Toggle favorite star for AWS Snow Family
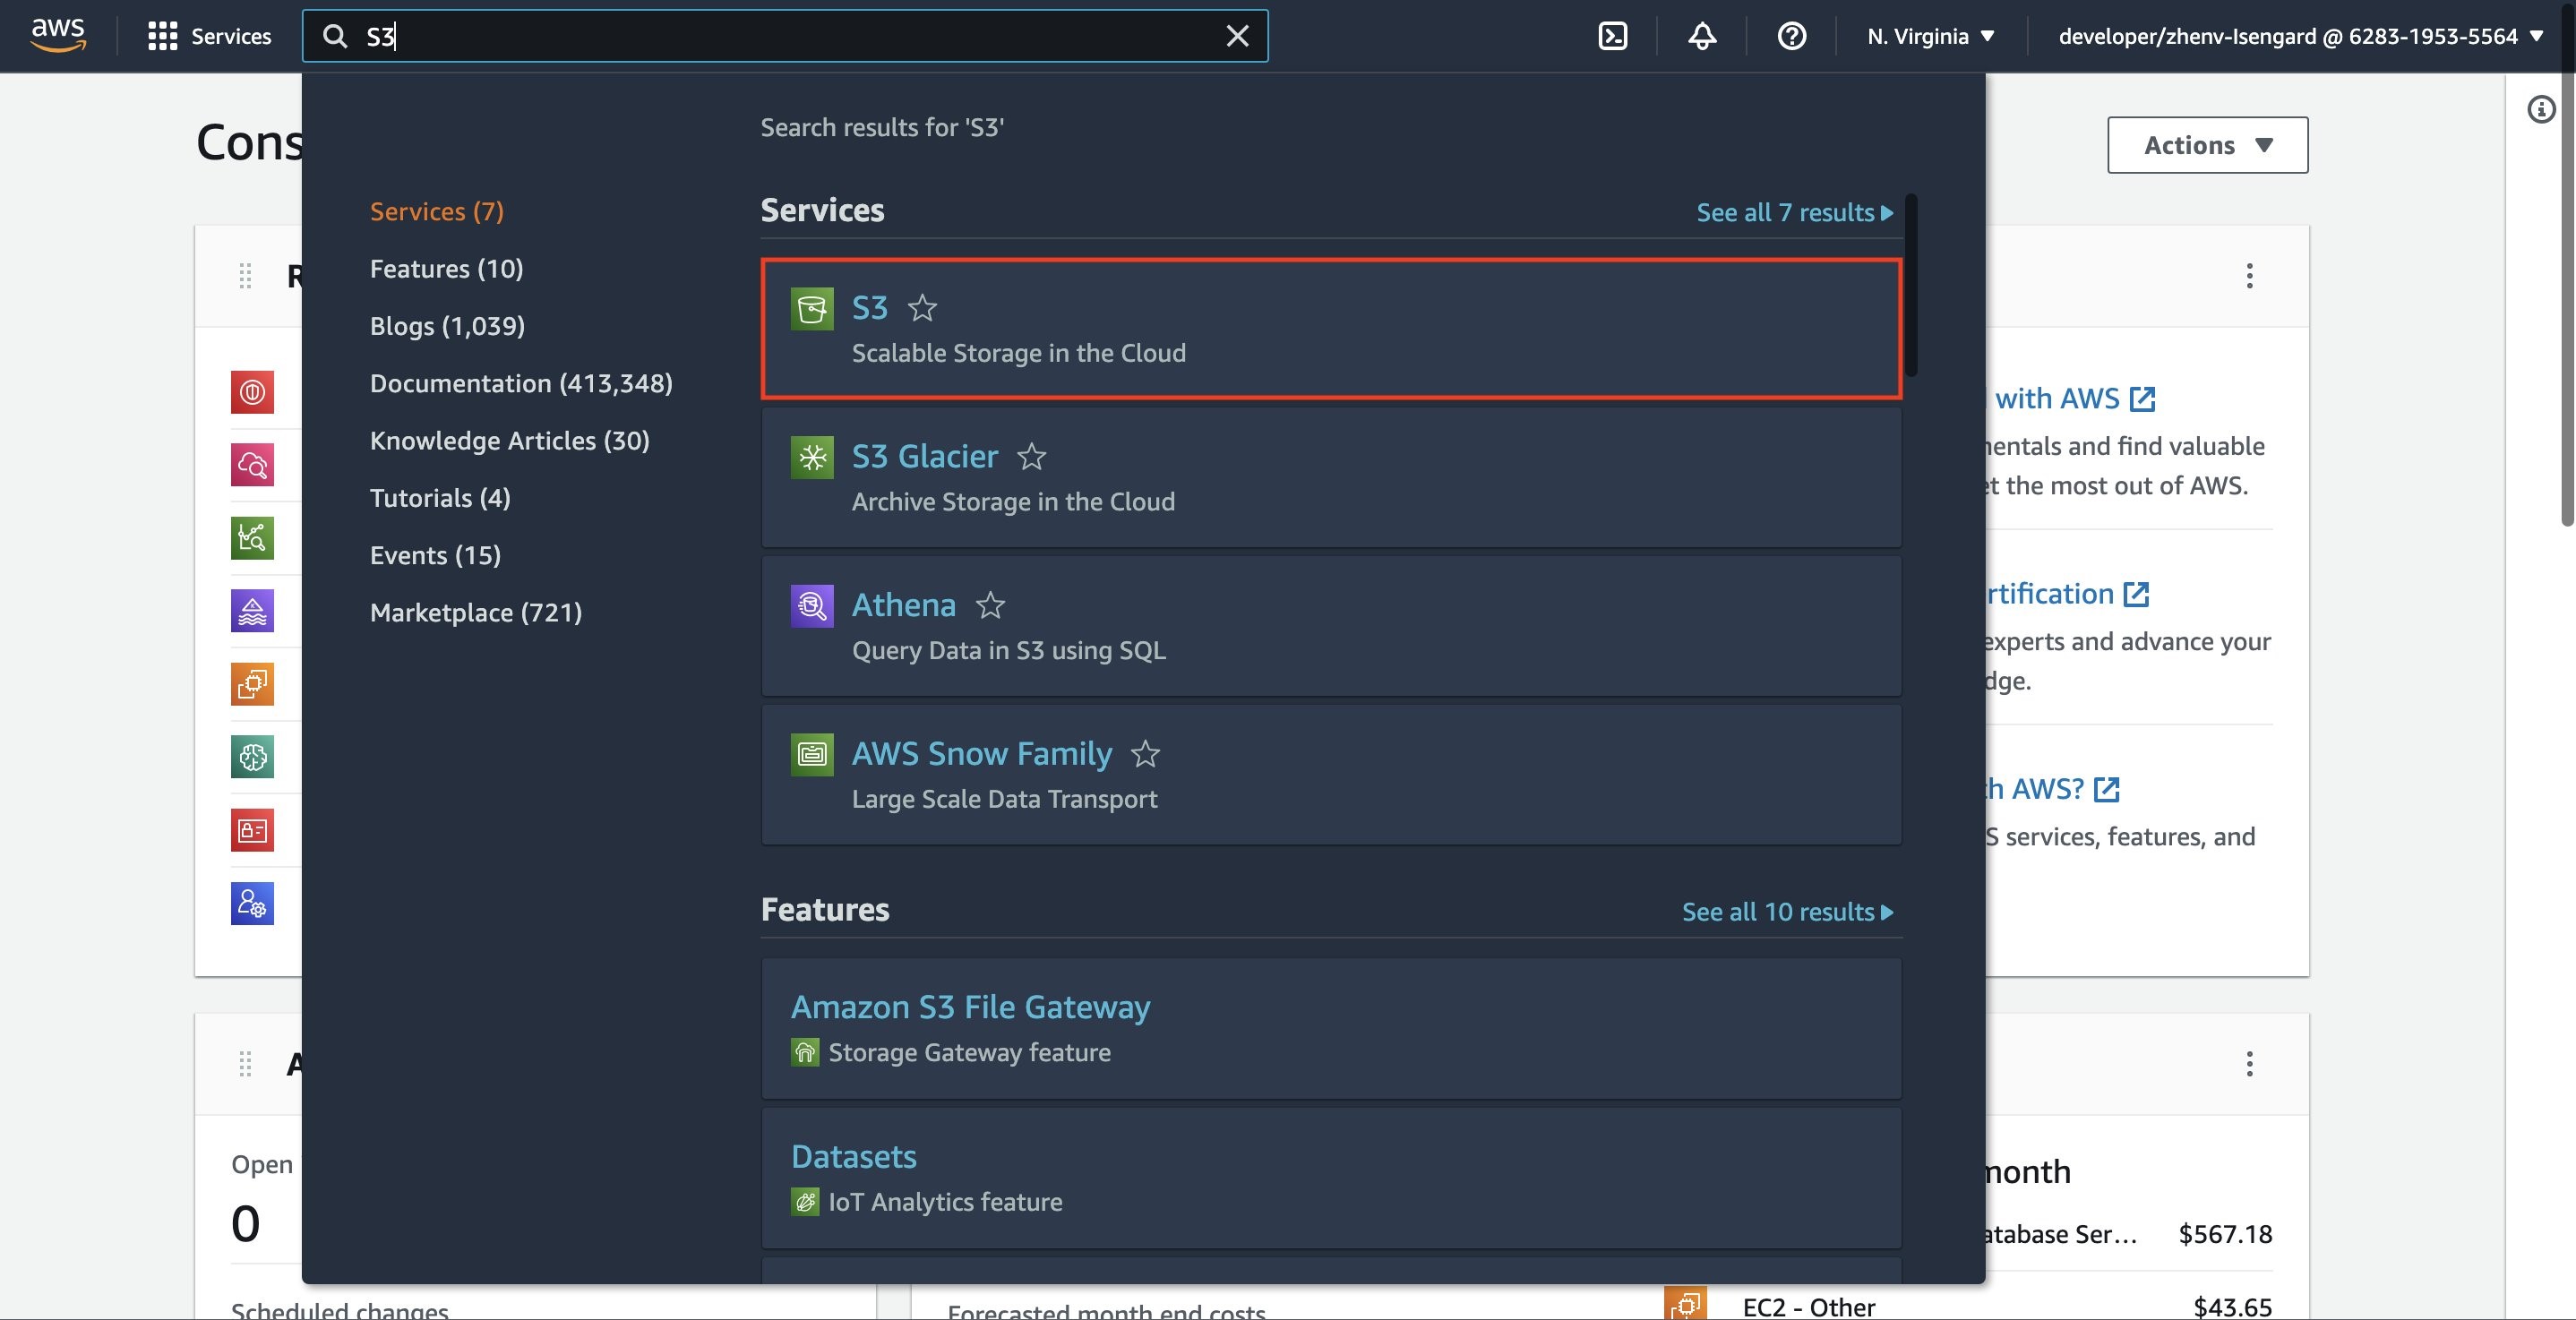 1146,754
